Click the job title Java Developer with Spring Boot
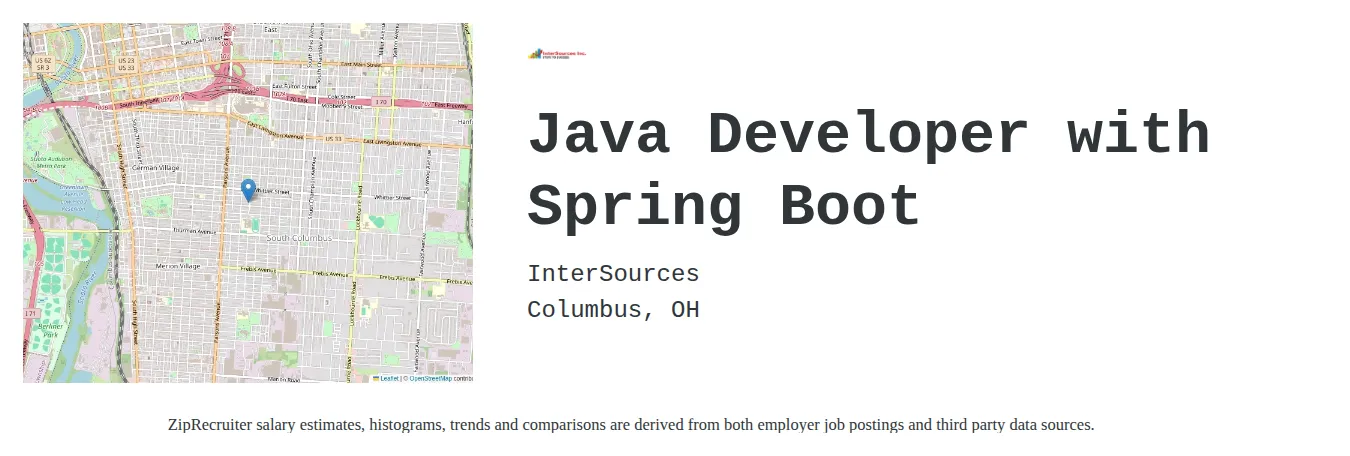Viewport: 1350px width, 456px height. (869, 170)
